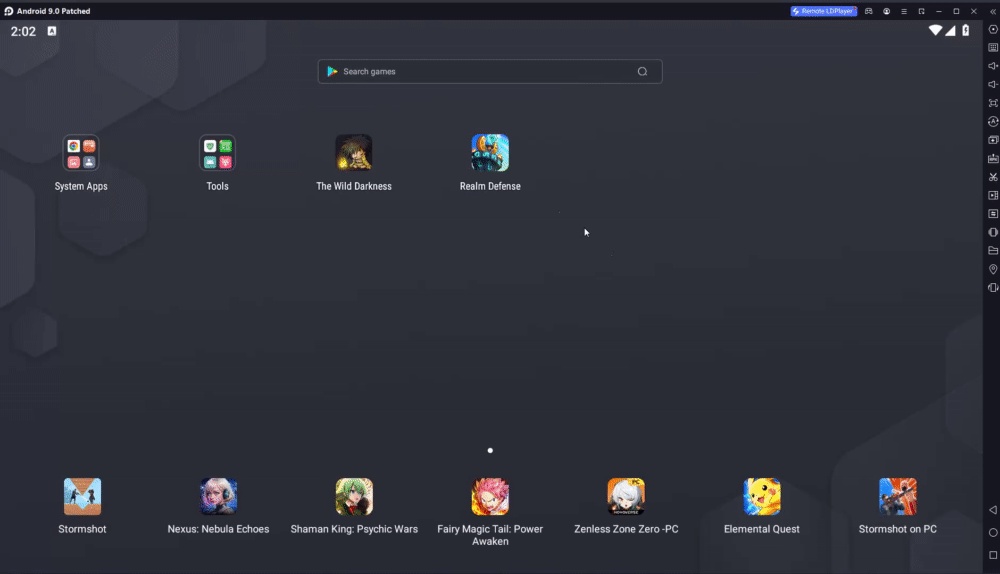Take a screenshot with scissors icon
1000x574 pixels.
coord(993,177)
